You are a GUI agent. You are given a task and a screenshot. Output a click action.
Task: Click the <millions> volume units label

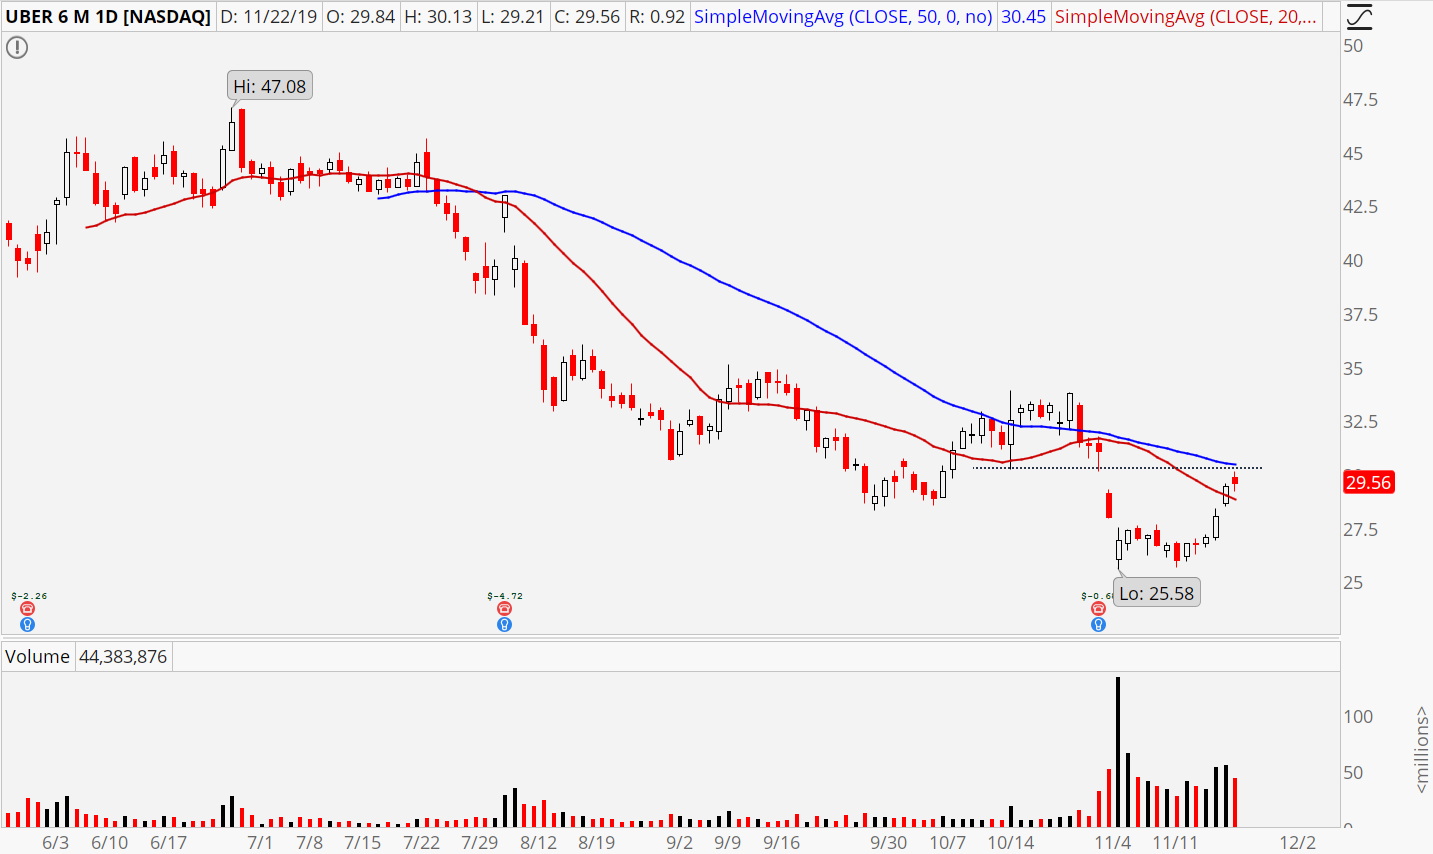point(1422,750)
